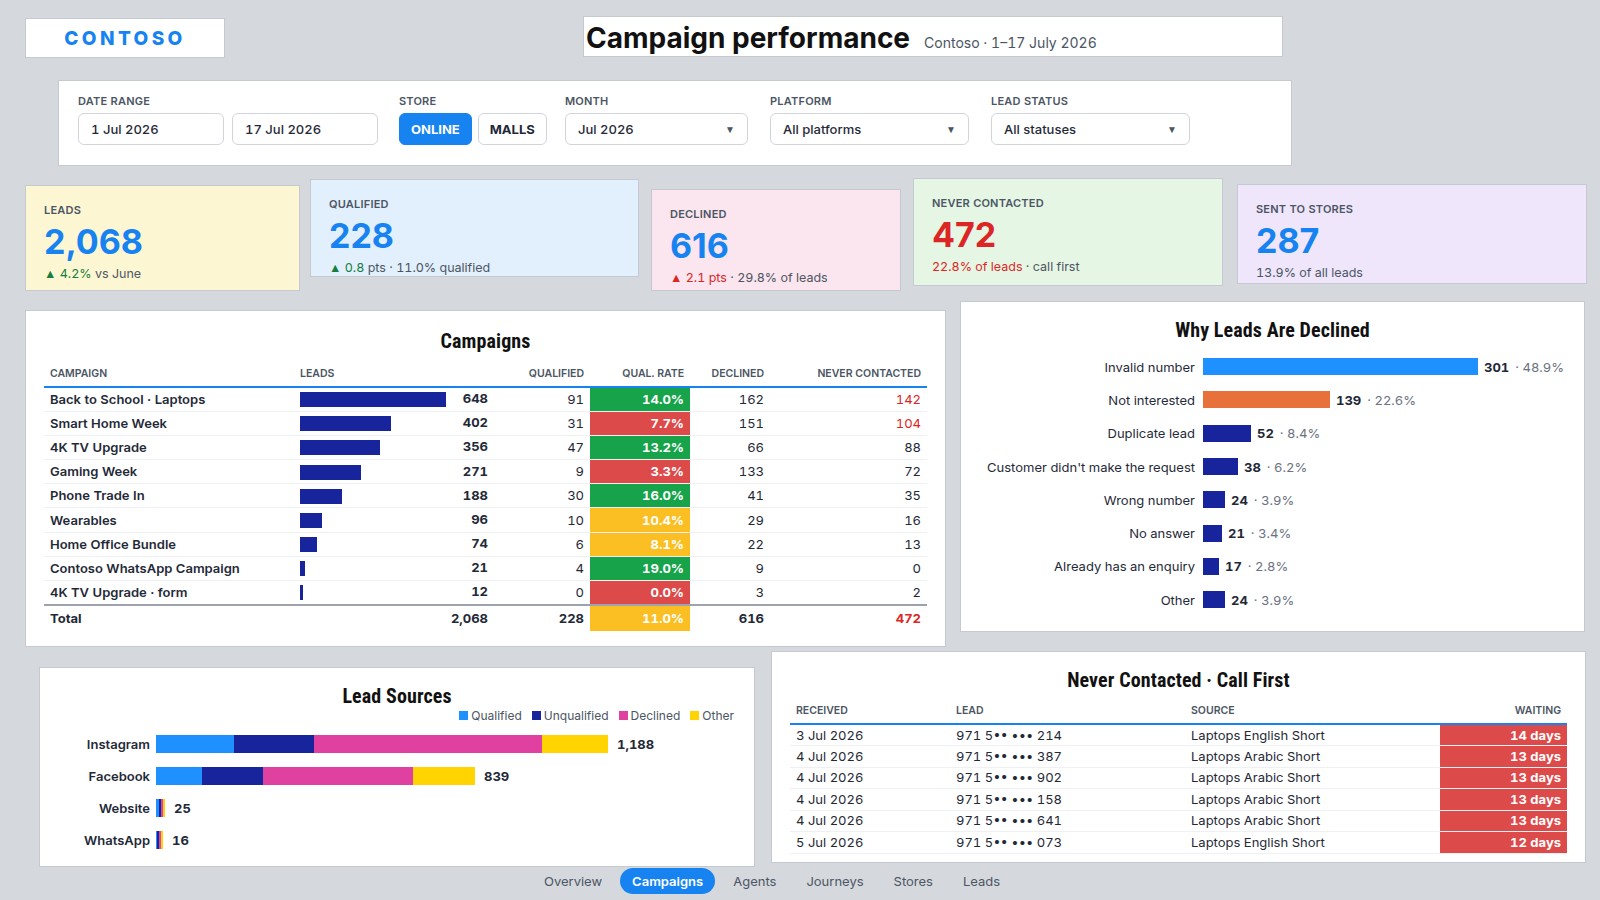Screen dimensions: 1600x900
Task: Open the Agents tab
Action: [x=754, y=881]
